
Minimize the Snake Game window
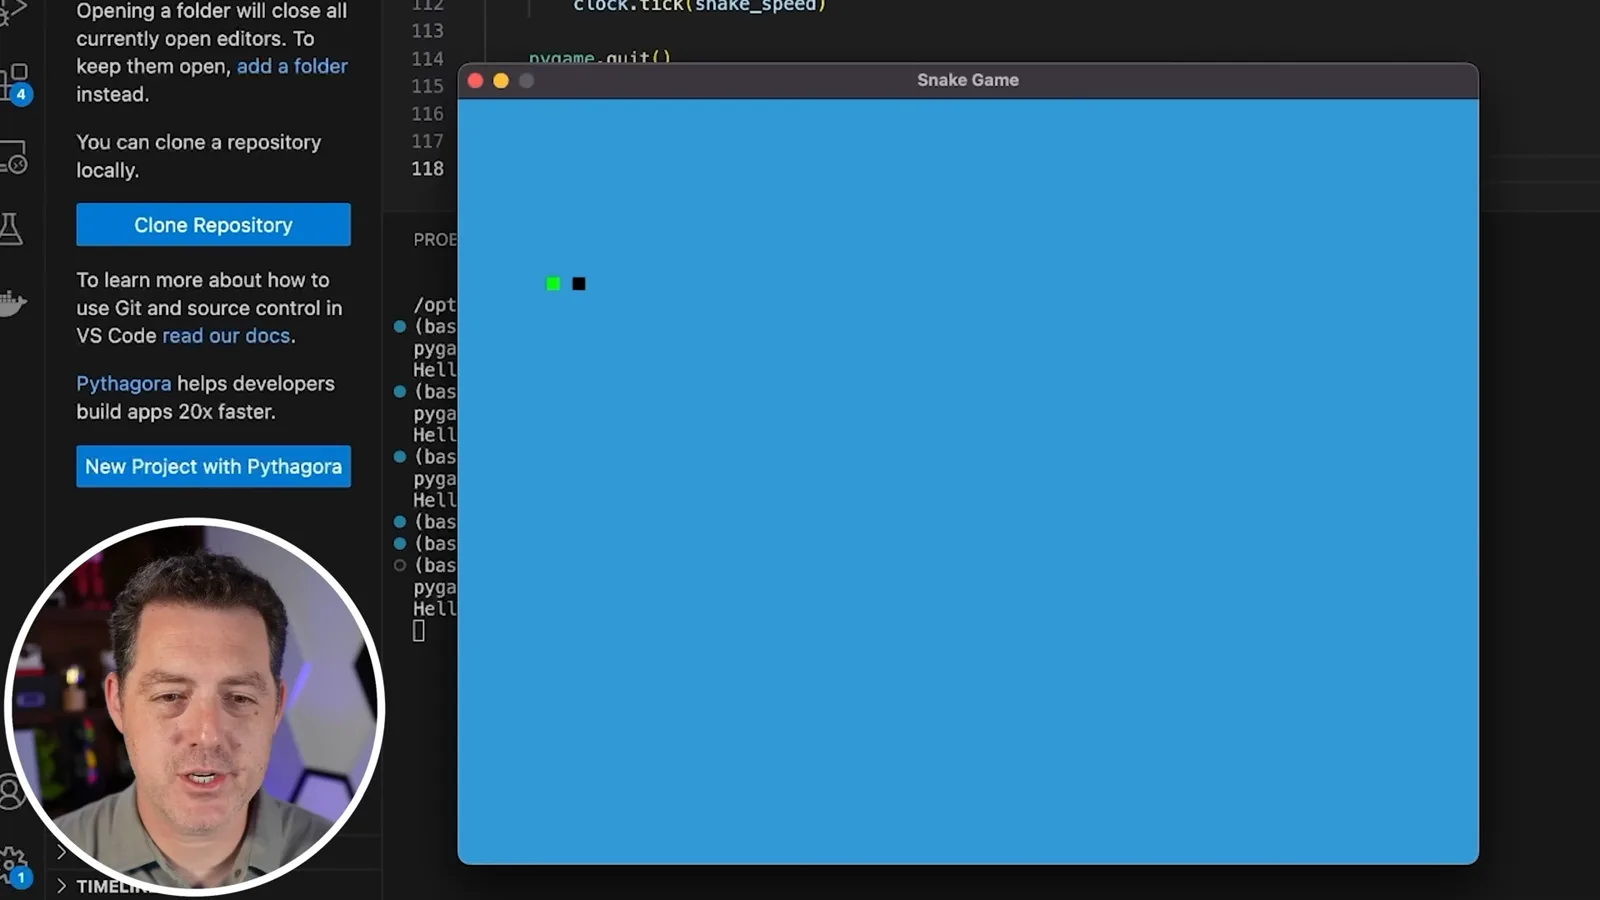tap(501, 81)
